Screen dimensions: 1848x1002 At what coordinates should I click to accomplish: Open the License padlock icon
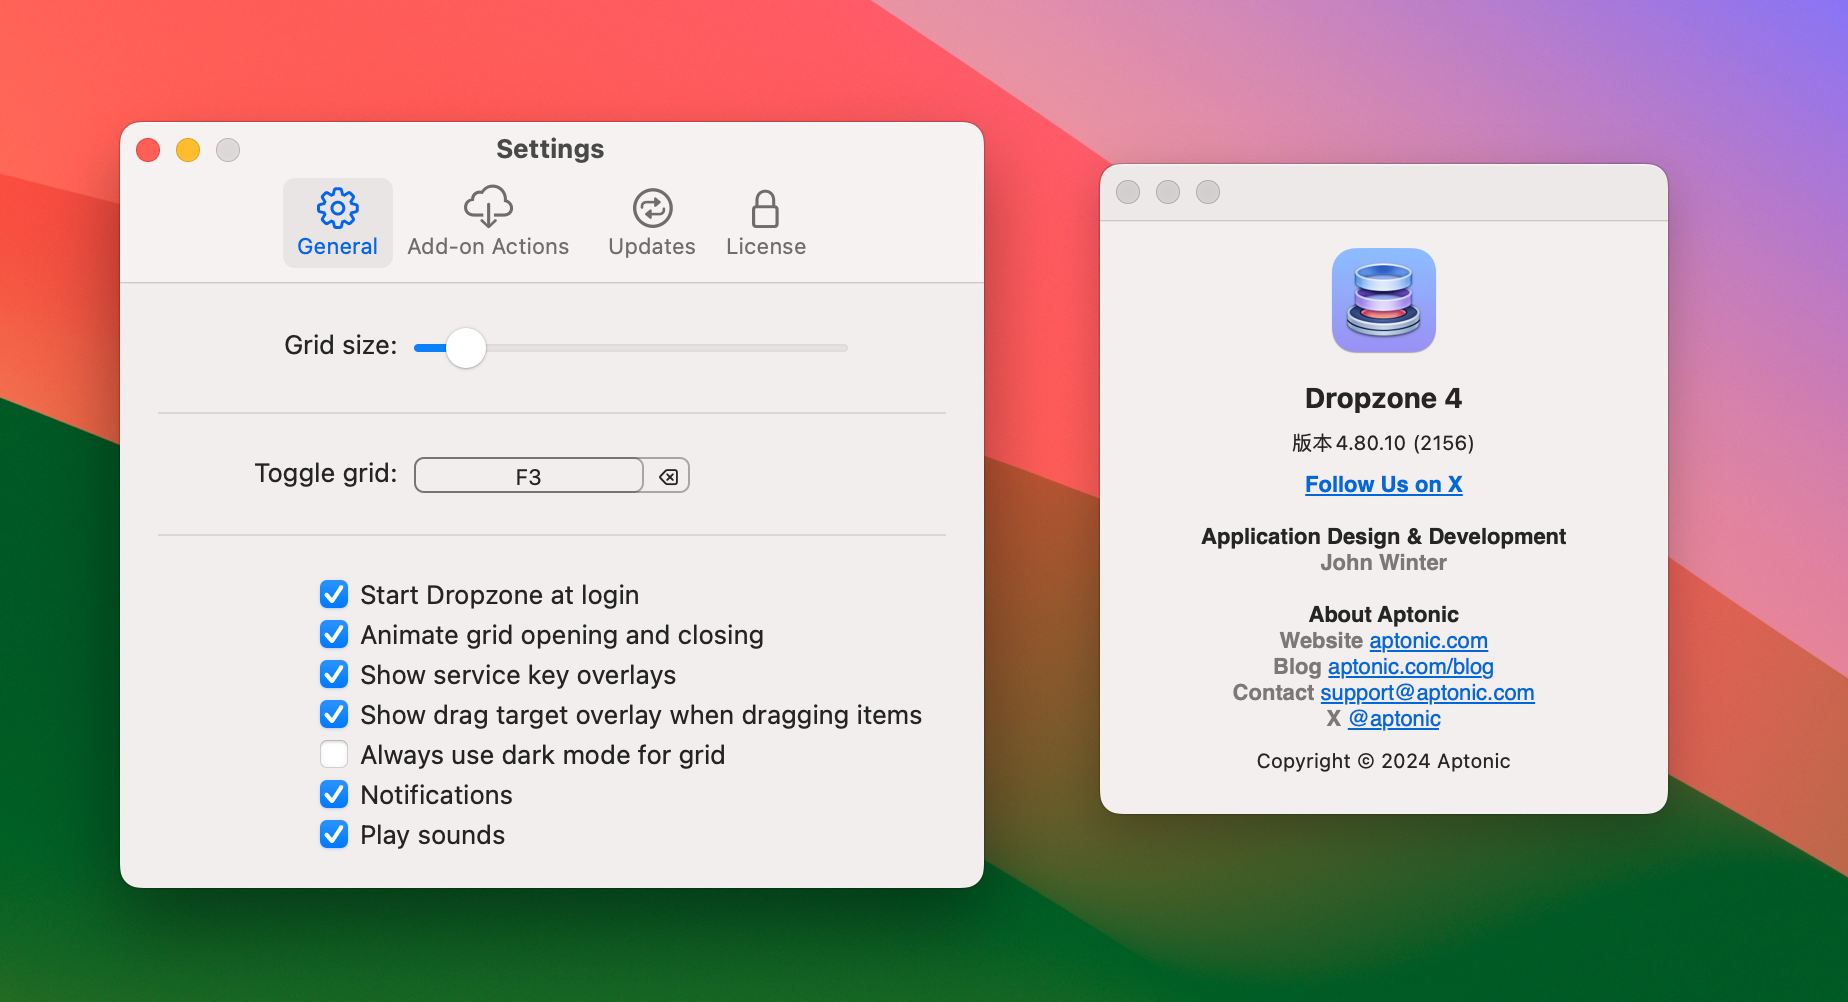click(765, 208)
